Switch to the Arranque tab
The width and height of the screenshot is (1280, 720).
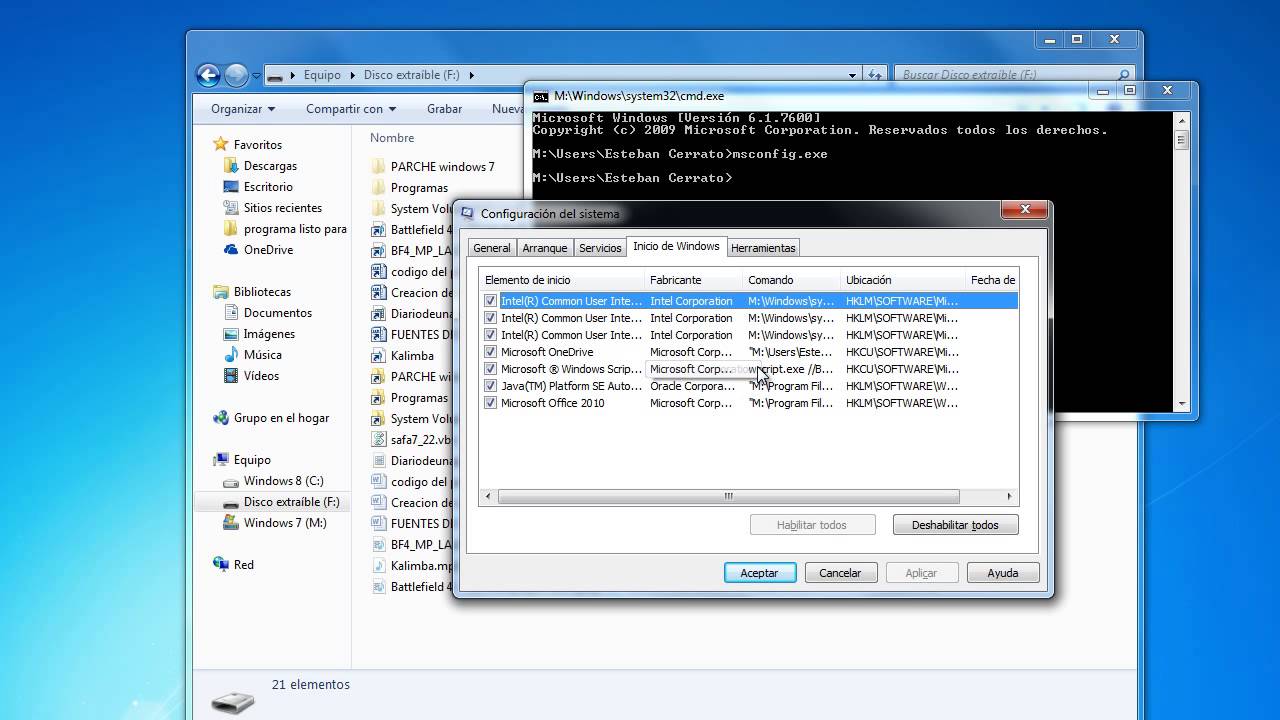(x=545, y=248)
